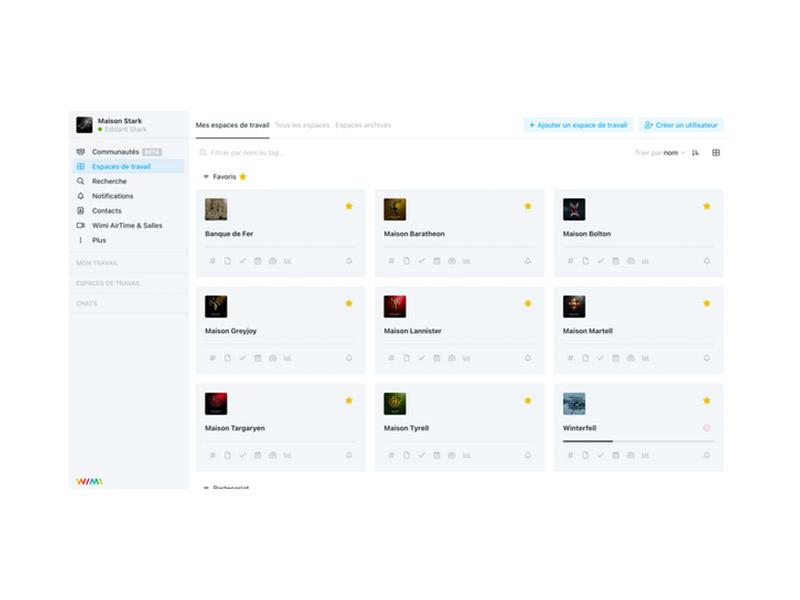Open the chart icon on Maison Lannister card
Viewport: 800px width, 600px height.
(466, 358)
